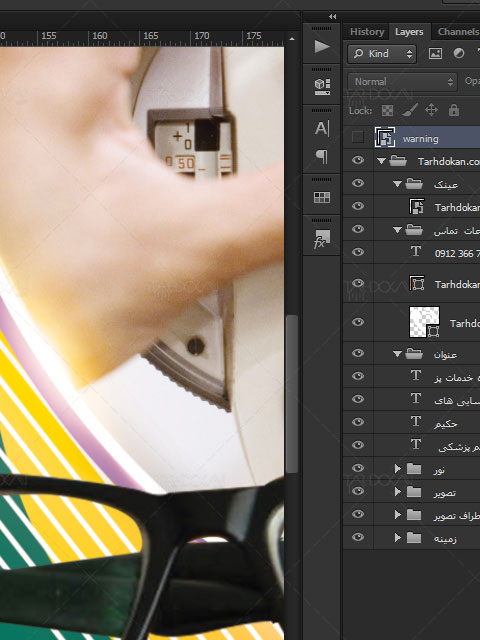Select the 0912 366 text layer name

click(457, 253)
